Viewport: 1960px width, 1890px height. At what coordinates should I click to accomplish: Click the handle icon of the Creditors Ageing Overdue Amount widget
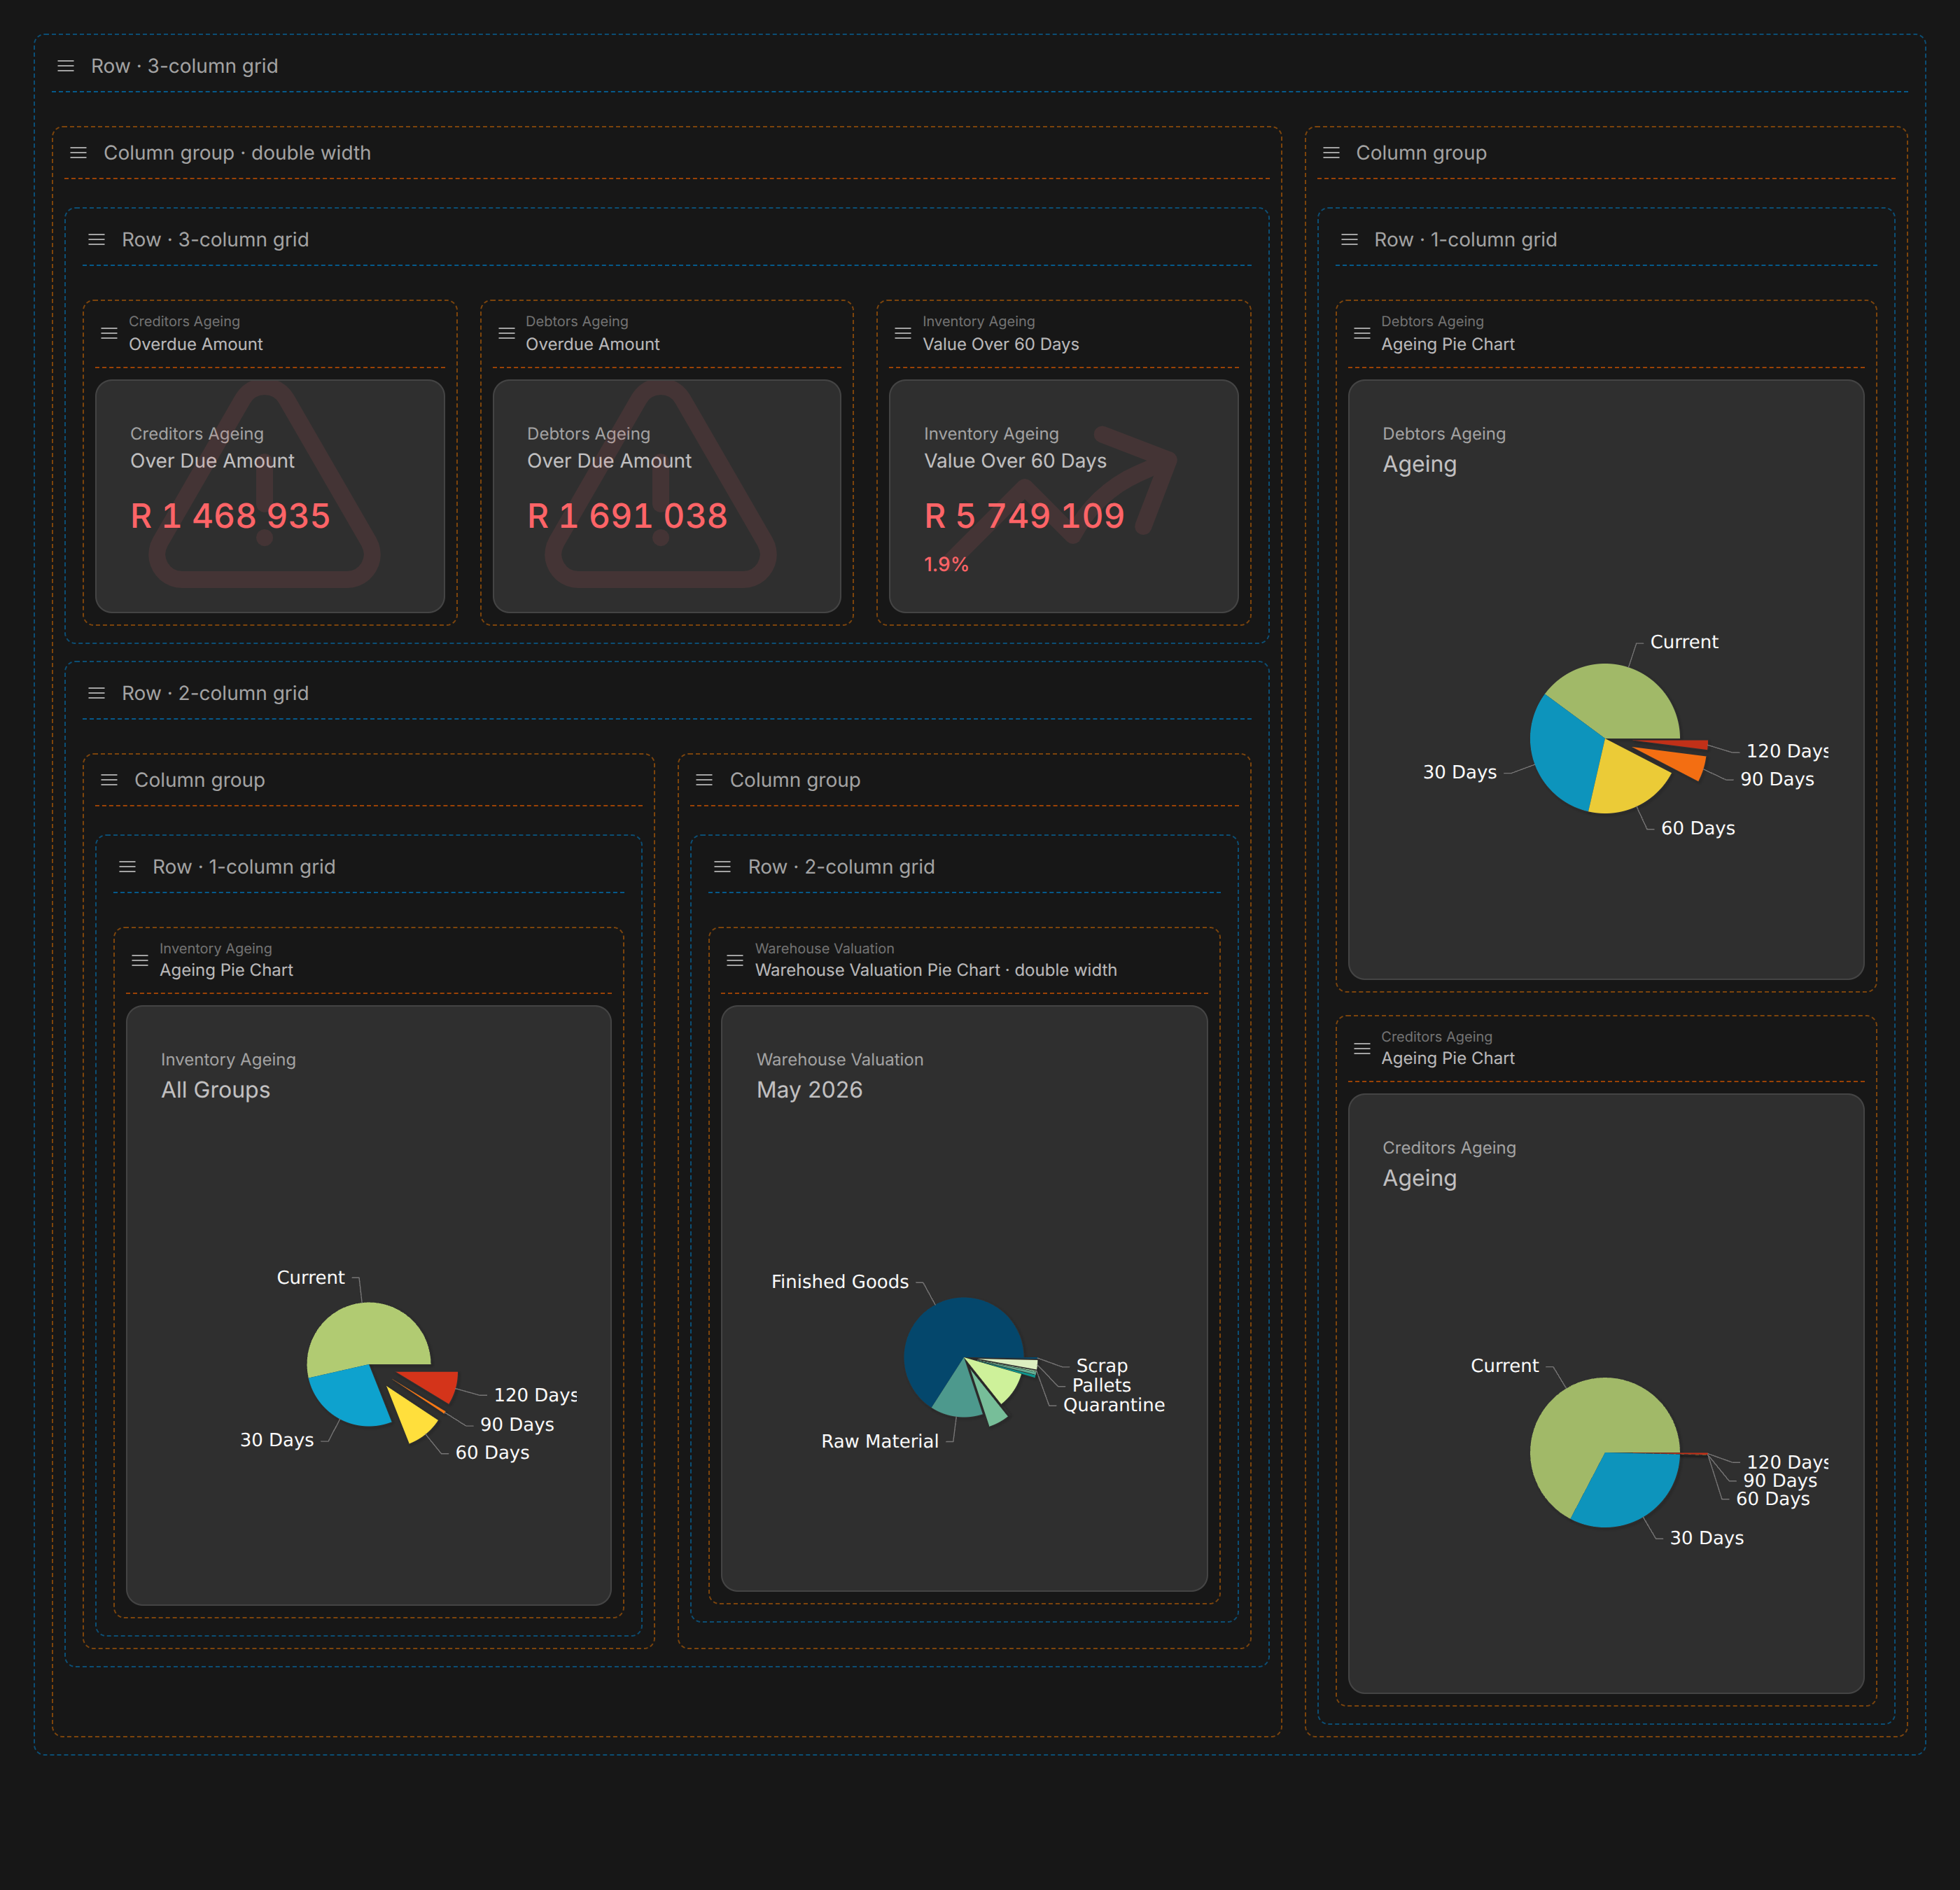tap(109, 333)
